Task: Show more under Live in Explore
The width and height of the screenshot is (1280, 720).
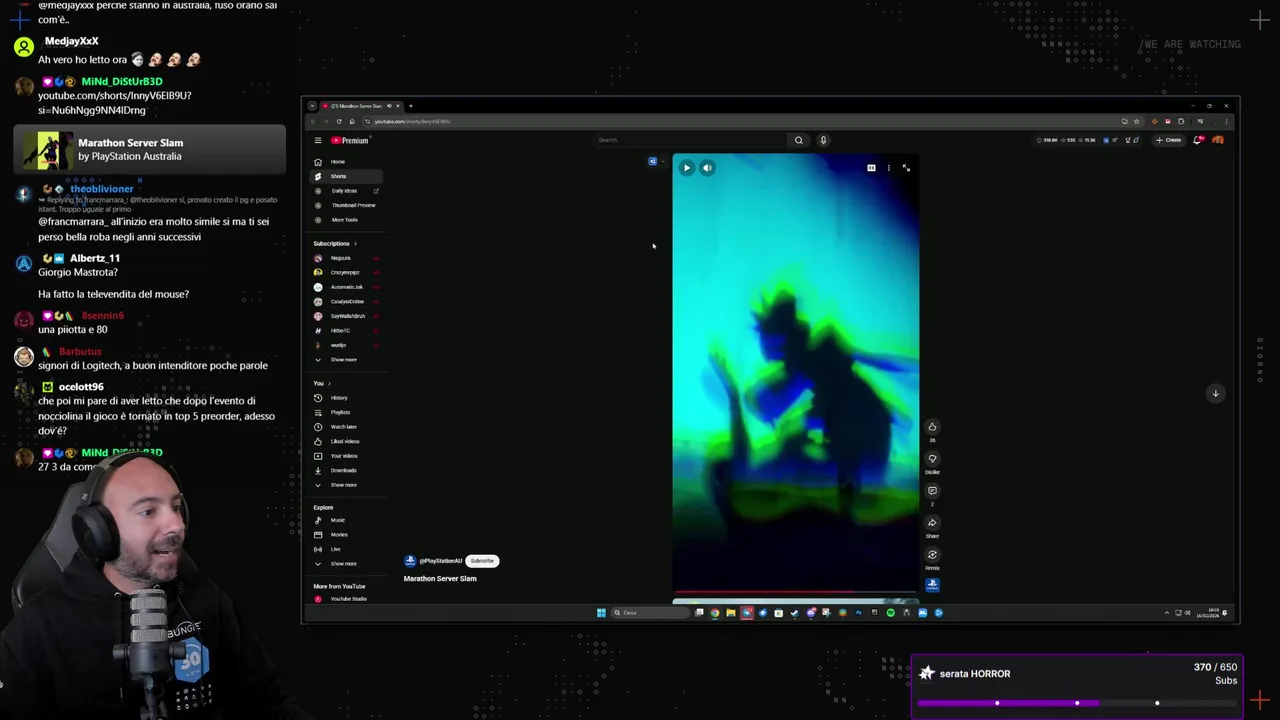Action: click(x=345, y=563)
